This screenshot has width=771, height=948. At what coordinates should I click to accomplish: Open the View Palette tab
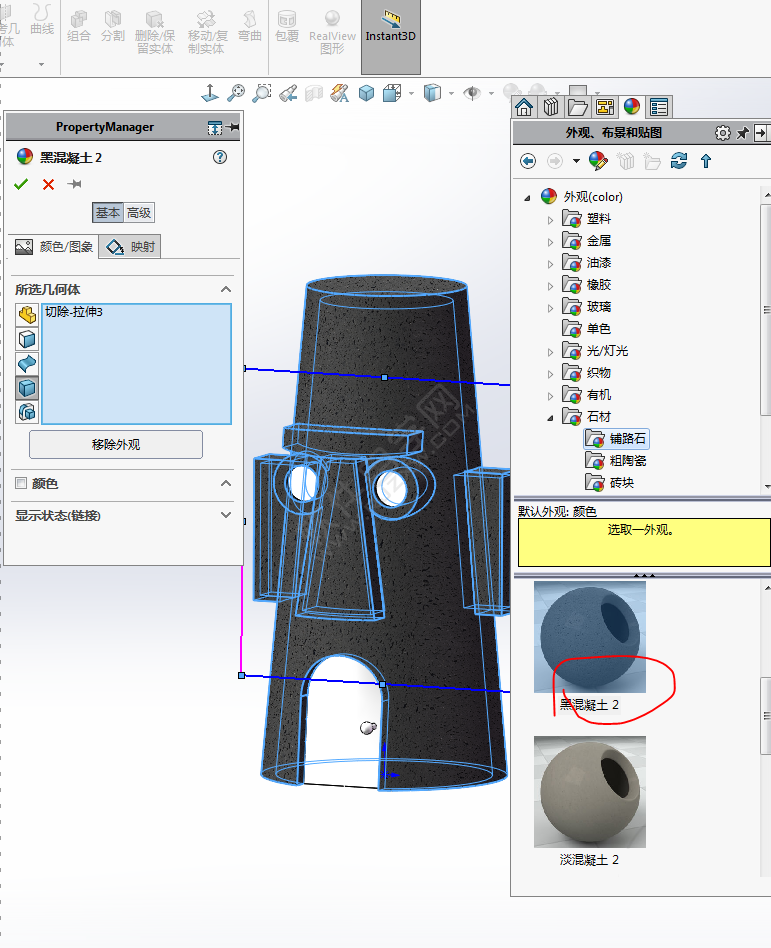[605, 108]
